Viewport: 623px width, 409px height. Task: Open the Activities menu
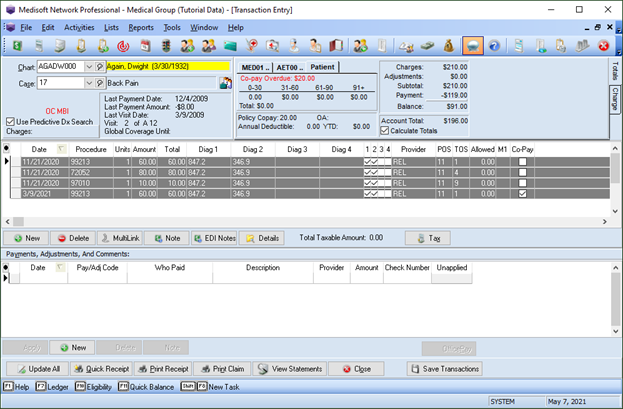79,27
